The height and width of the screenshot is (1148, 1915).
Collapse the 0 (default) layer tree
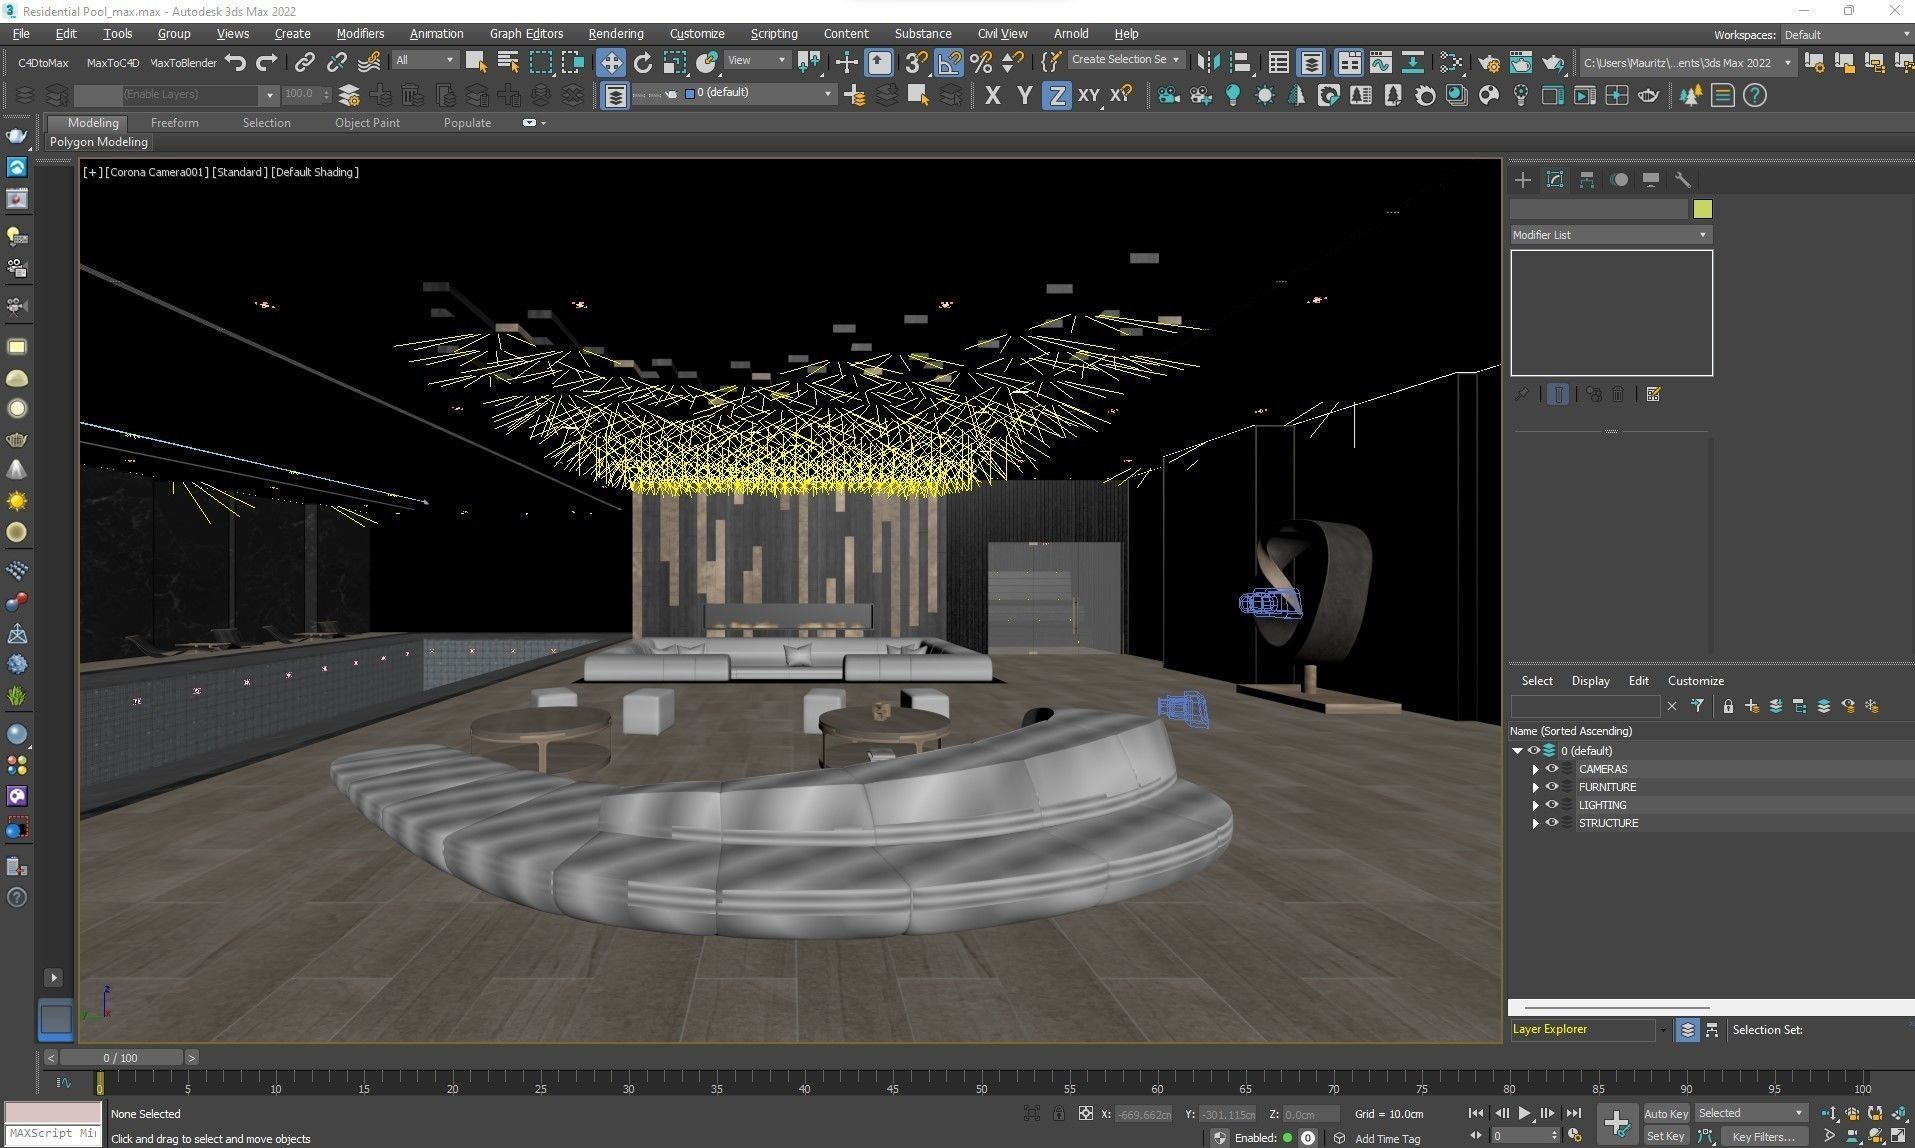(1517, 751)
